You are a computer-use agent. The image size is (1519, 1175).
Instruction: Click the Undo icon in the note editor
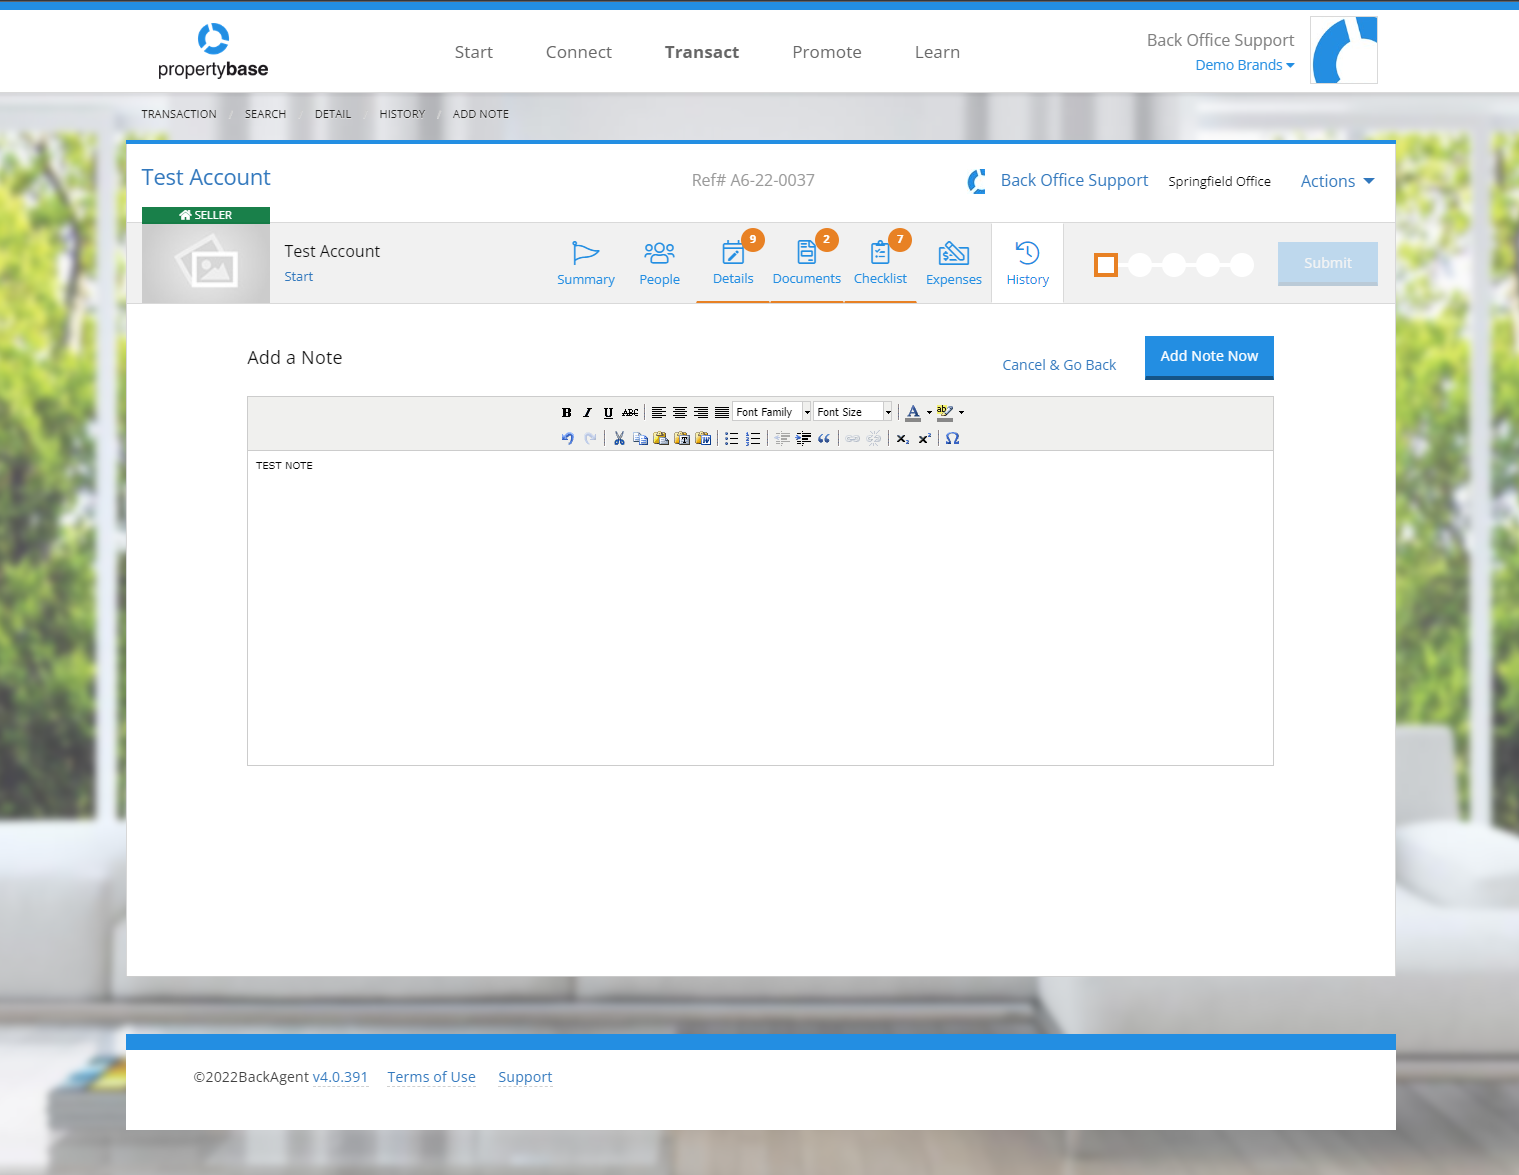click(567, 438)
